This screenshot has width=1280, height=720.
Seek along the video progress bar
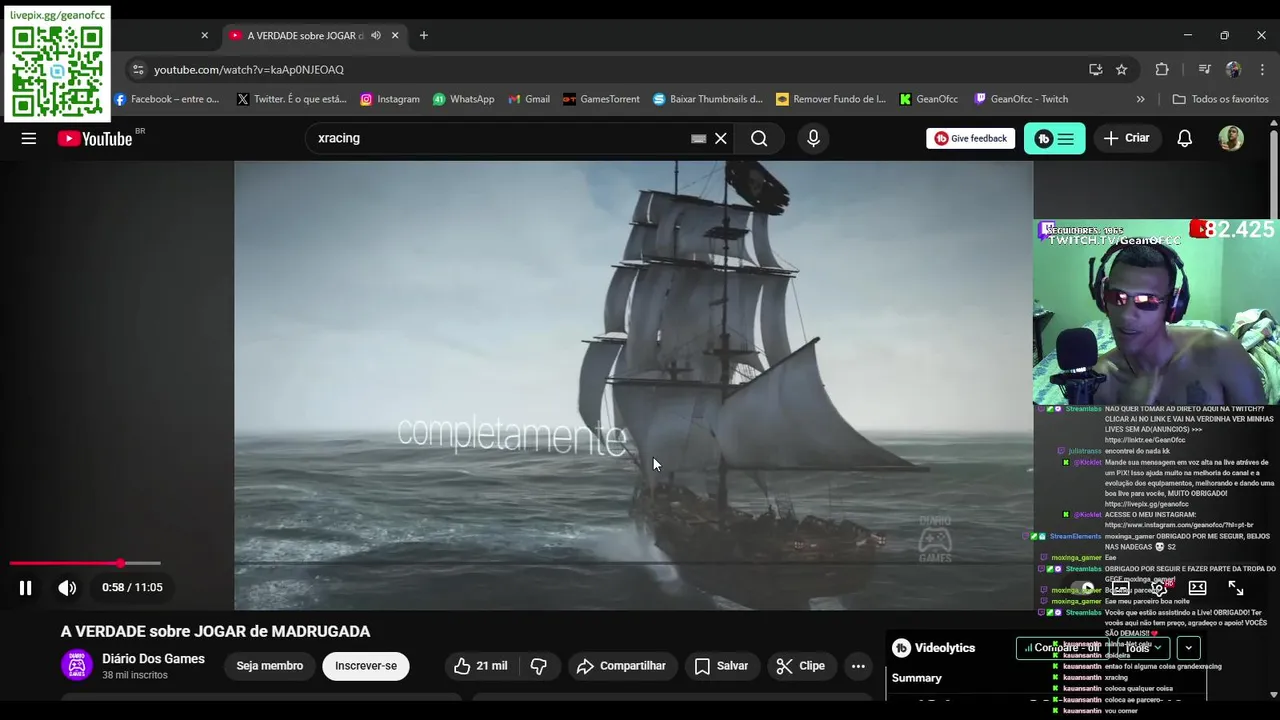(85, 564)
